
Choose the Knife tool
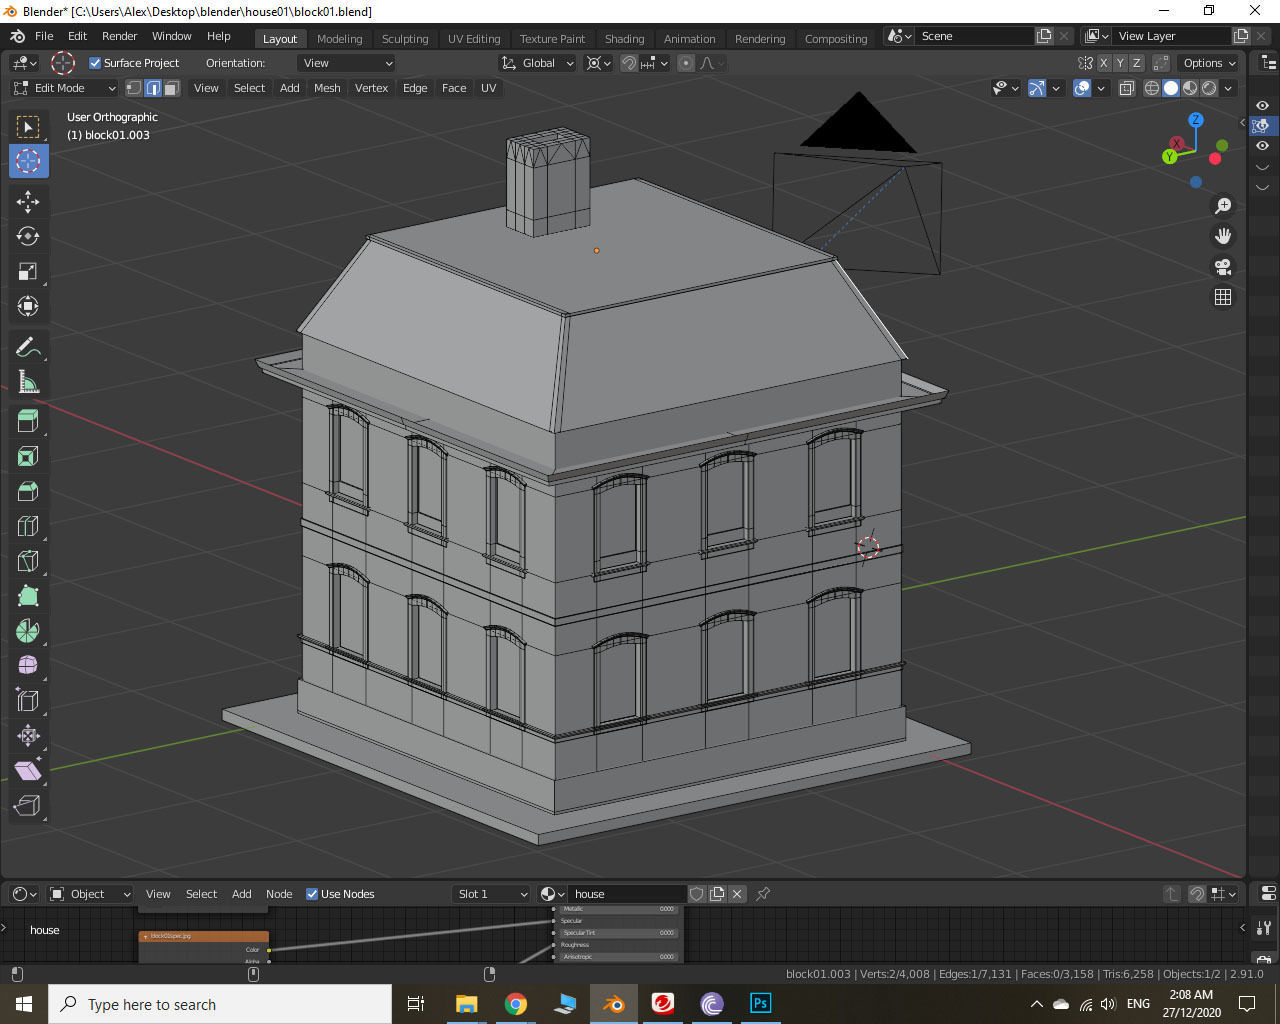[x=28, y=561]
